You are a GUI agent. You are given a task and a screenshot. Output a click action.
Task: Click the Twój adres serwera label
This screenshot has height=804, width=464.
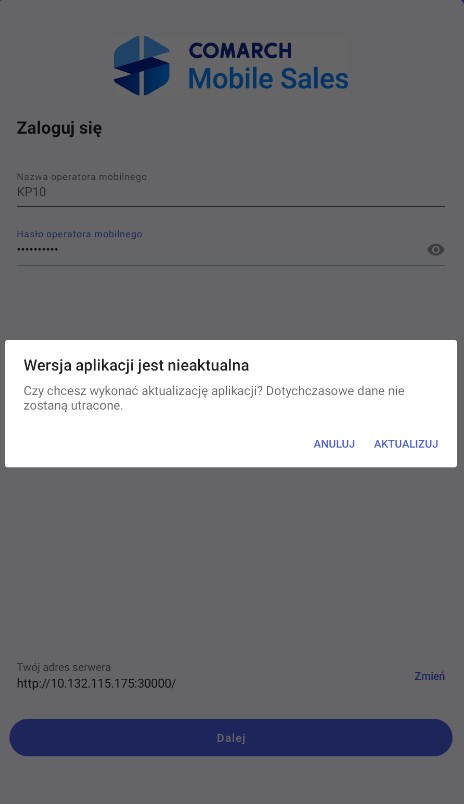click(64, 667)
